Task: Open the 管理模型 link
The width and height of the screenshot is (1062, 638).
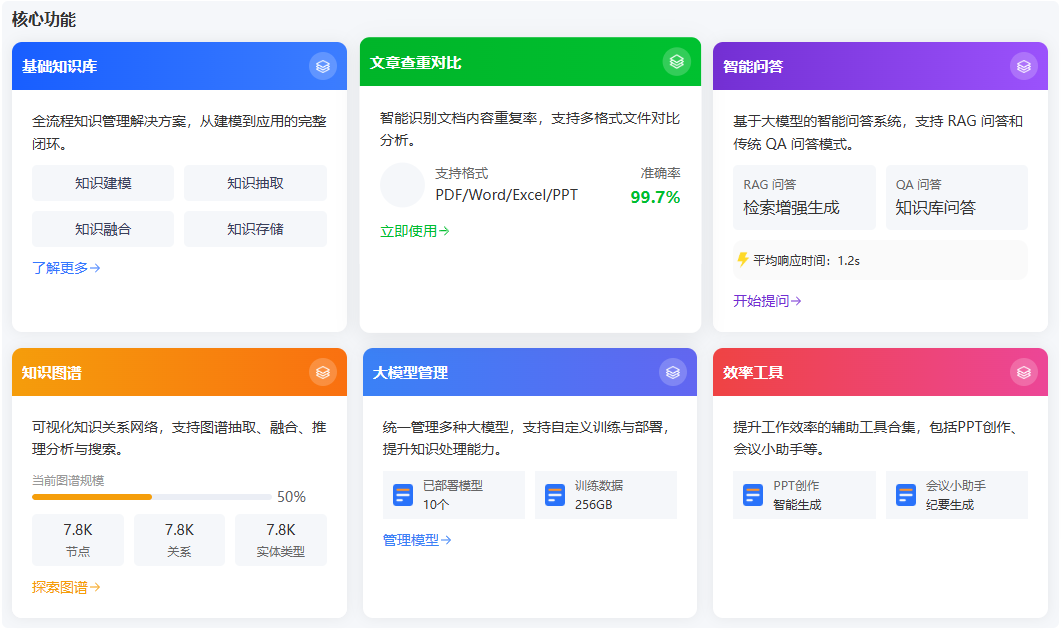Action: point(417,540)
